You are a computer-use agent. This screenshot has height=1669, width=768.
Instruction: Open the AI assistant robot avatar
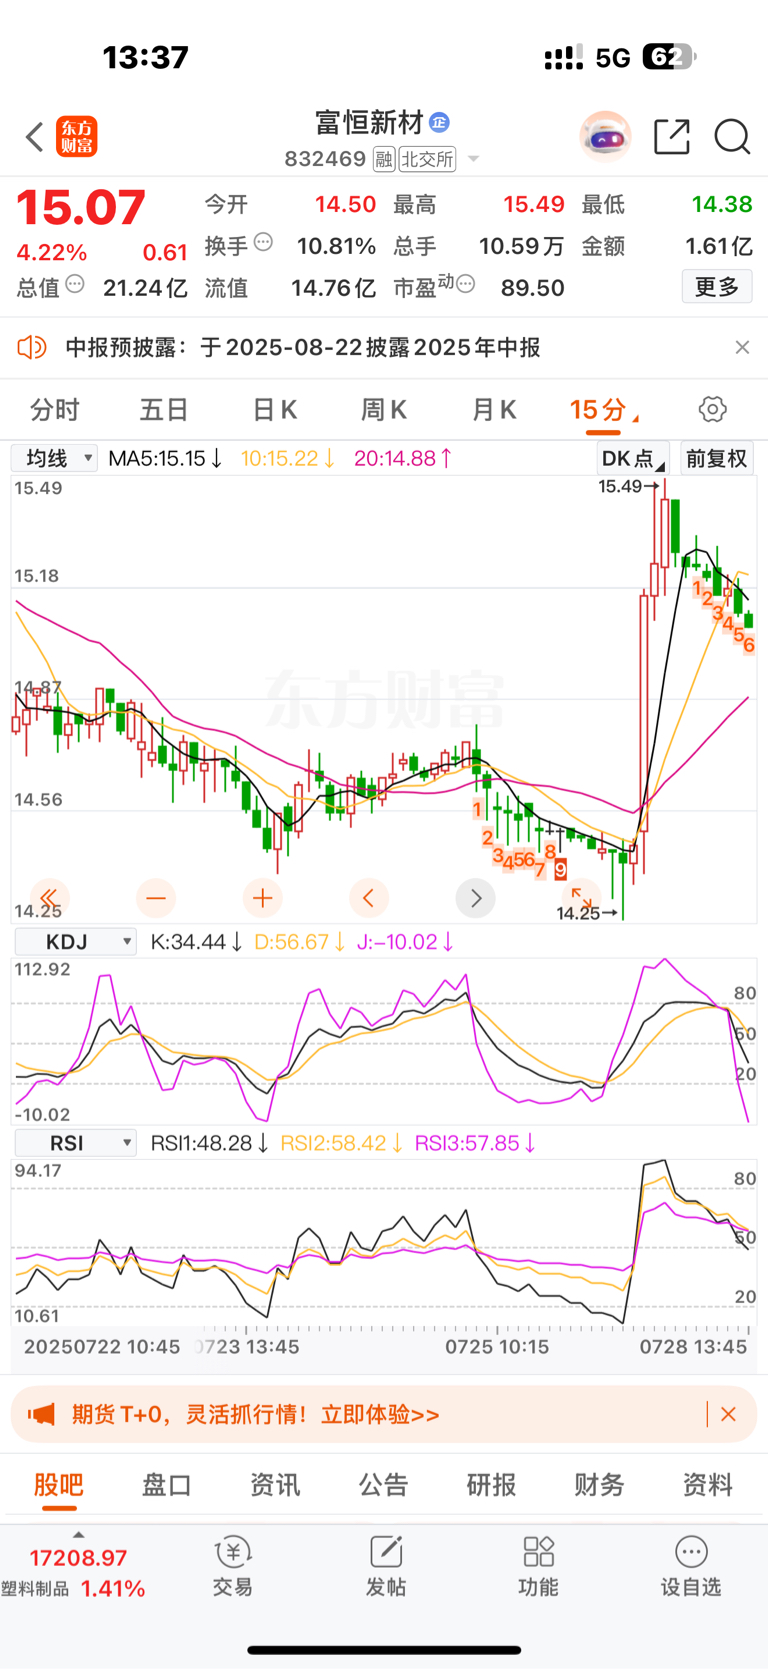[606, 136]
